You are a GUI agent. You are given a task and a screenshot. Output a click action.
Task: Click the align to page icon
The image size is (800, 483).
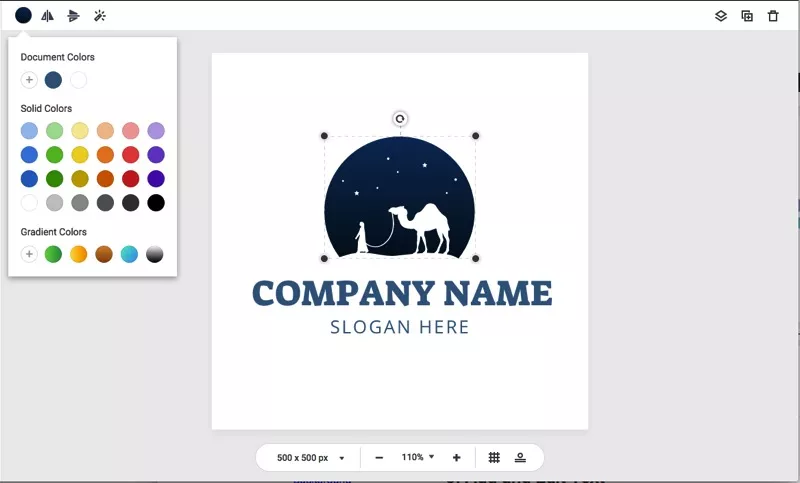(x=520, y=457)
